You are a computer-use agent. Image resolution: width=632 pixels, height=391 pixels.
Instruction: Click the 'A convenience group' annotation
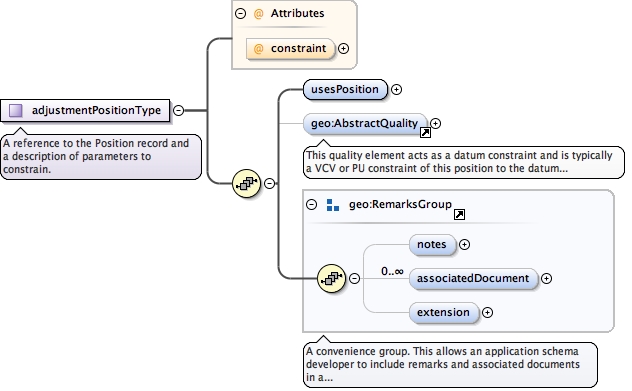tap(450, 364)
